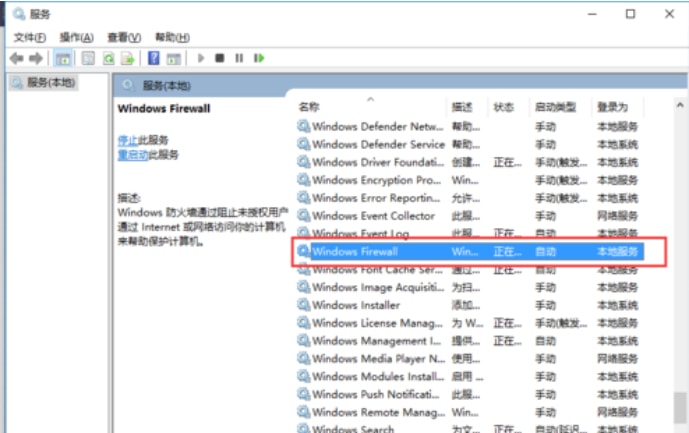689x433 pixels.
Task: Toggle the show/hide console tree icon
Action: click(62, 58)
